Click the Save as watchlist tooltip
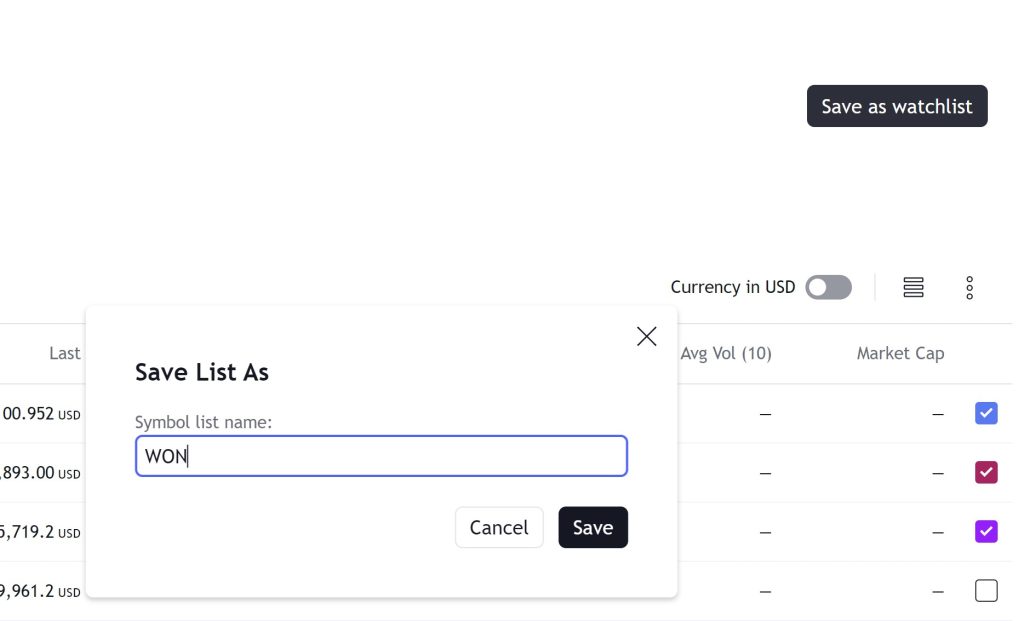Viewport: 1024px width, 621px height. coord(897,106)
